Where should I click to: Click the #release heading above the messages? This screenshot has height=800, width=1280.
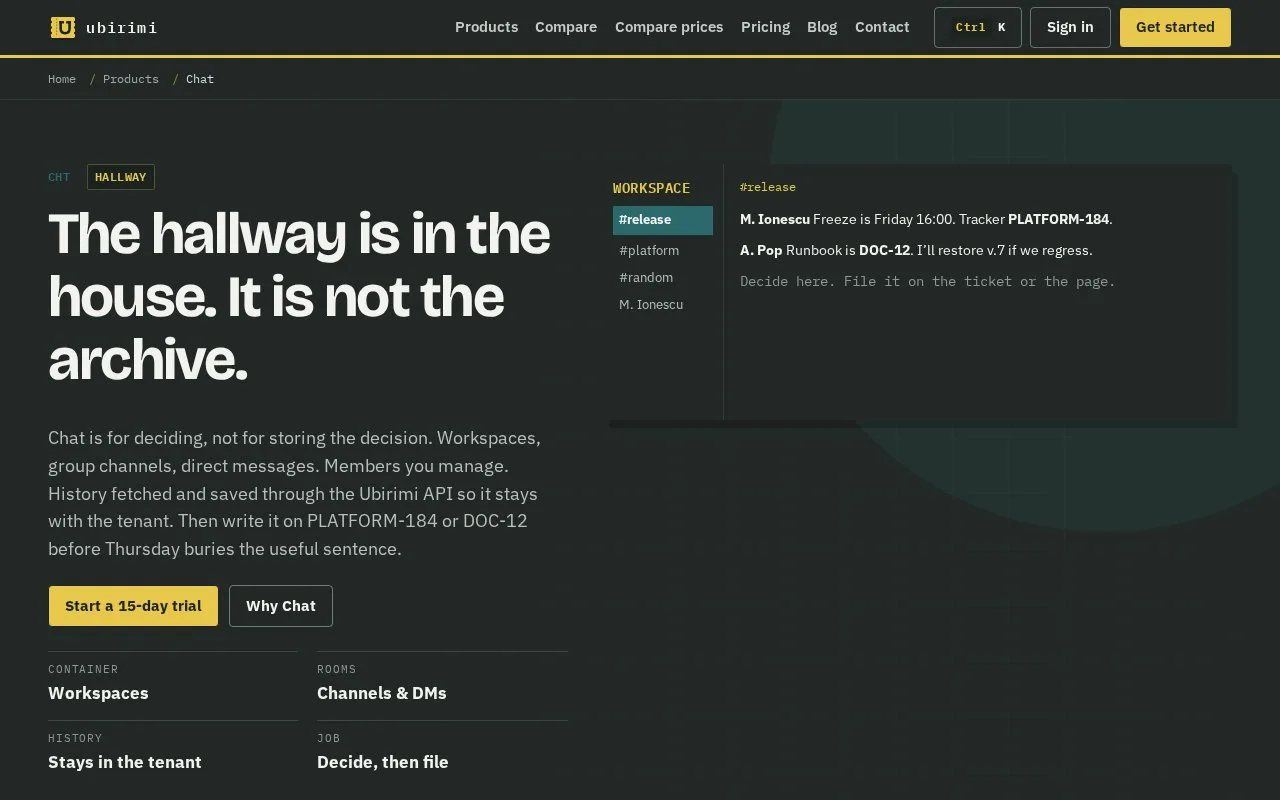click(x=768, y=187)
